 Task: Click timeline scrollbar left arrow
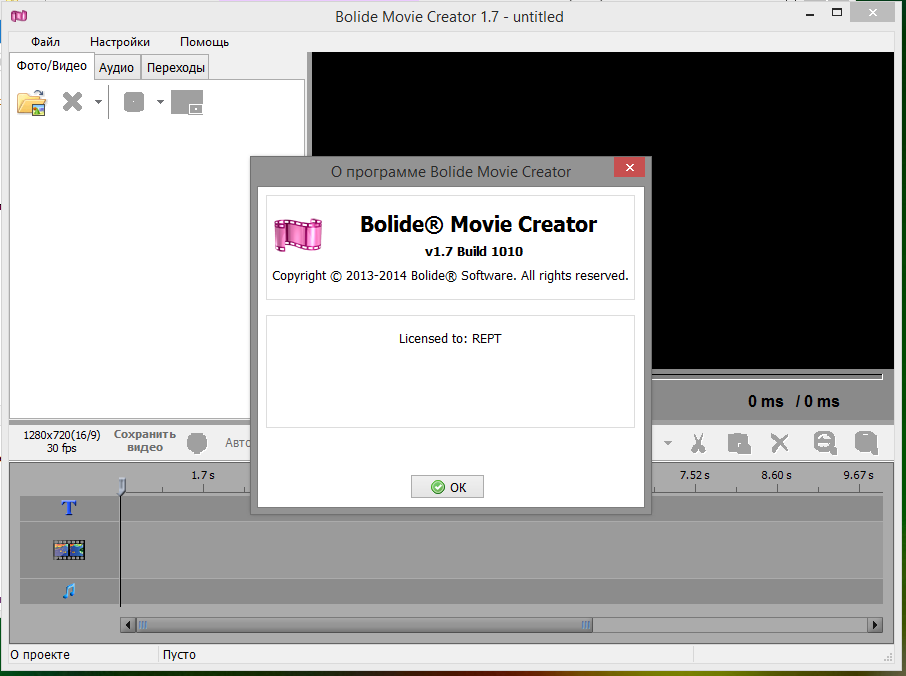[128, 625]
